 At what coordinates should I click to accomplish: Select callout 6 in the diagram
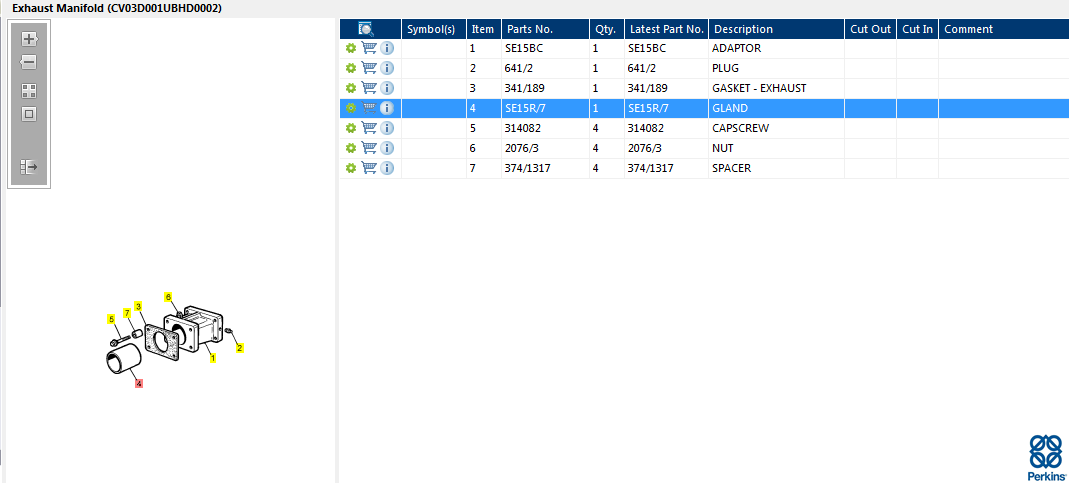click(x=168, y=297)
